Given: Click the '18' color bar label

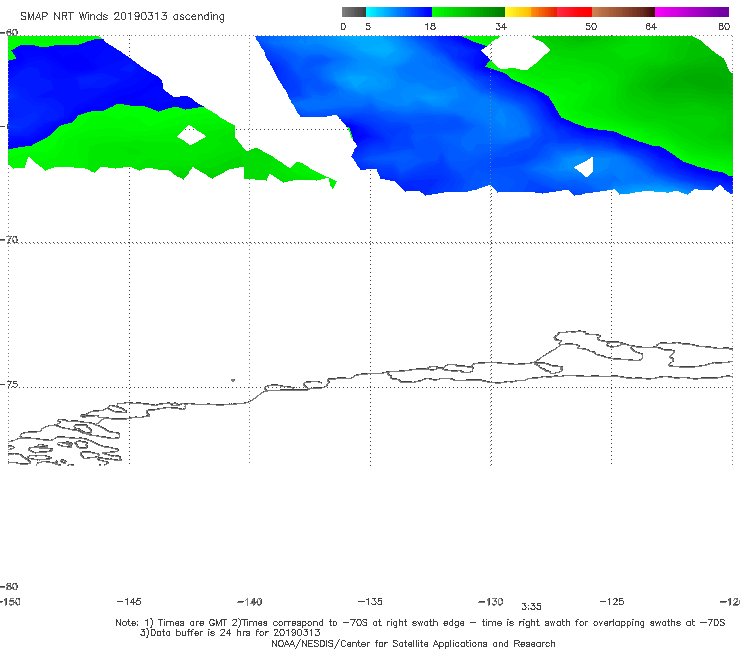Looking at the screenshot, I should 430,27.
